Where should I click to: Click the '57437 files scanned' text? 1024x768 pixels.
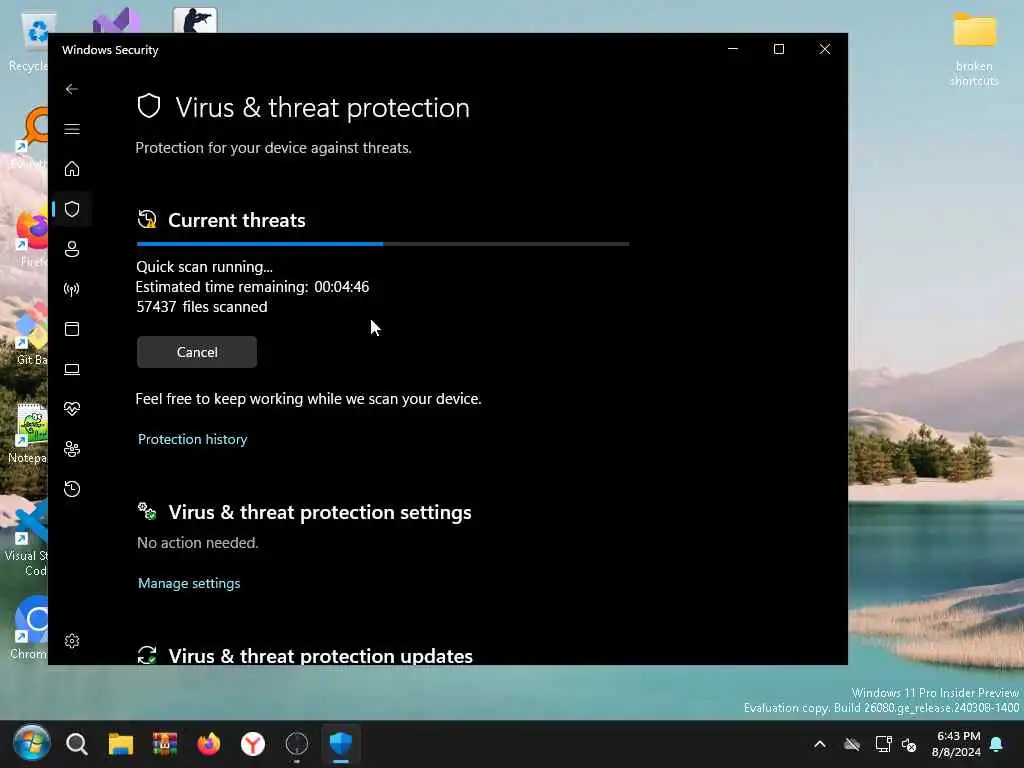[x=201, y=307]
